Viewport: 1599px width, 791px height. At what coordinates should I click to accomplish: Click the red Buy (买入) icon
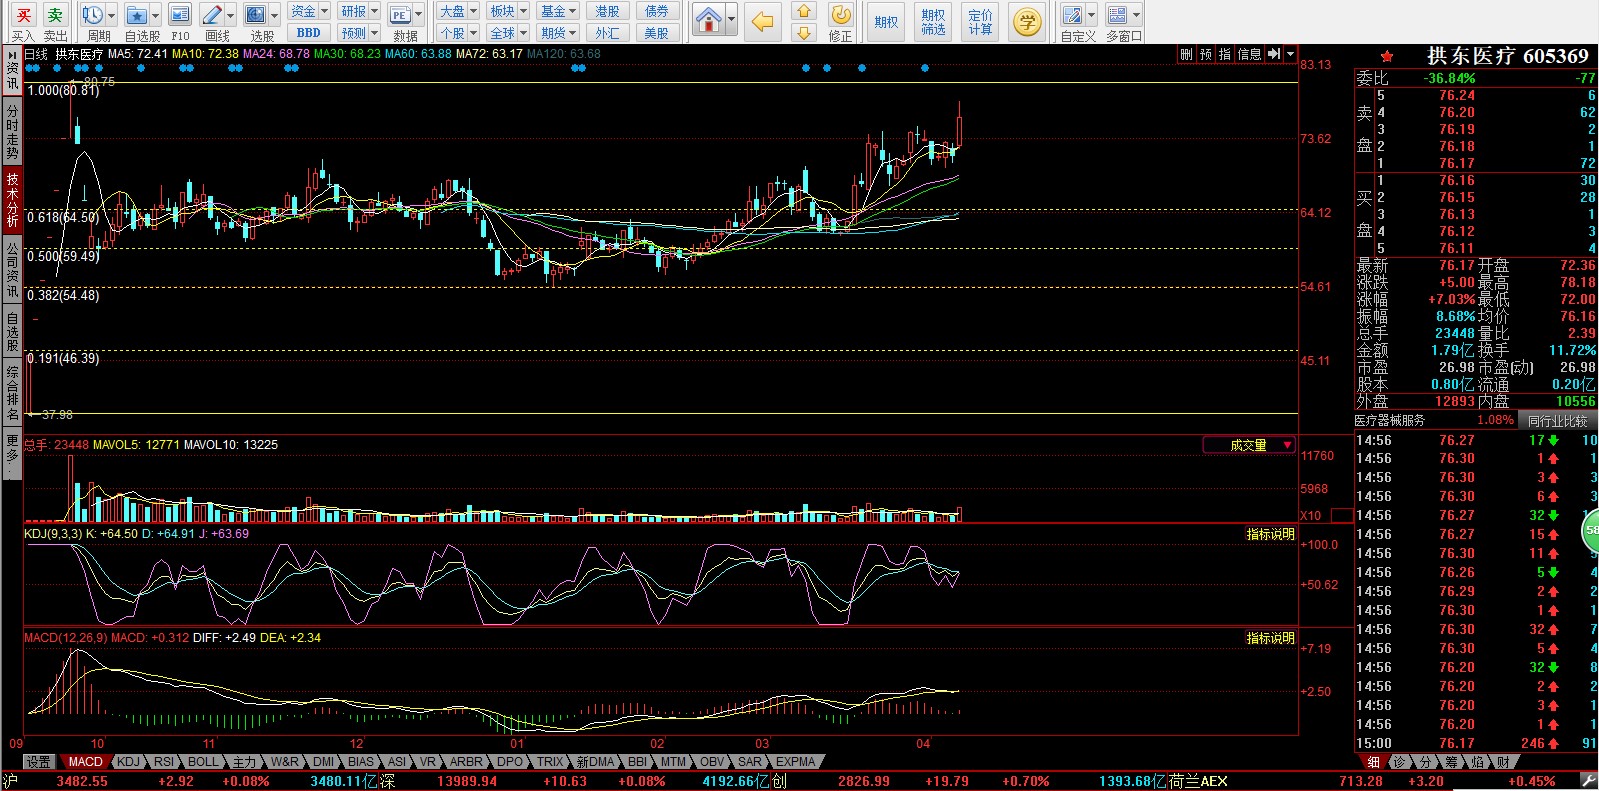[23, 16]
